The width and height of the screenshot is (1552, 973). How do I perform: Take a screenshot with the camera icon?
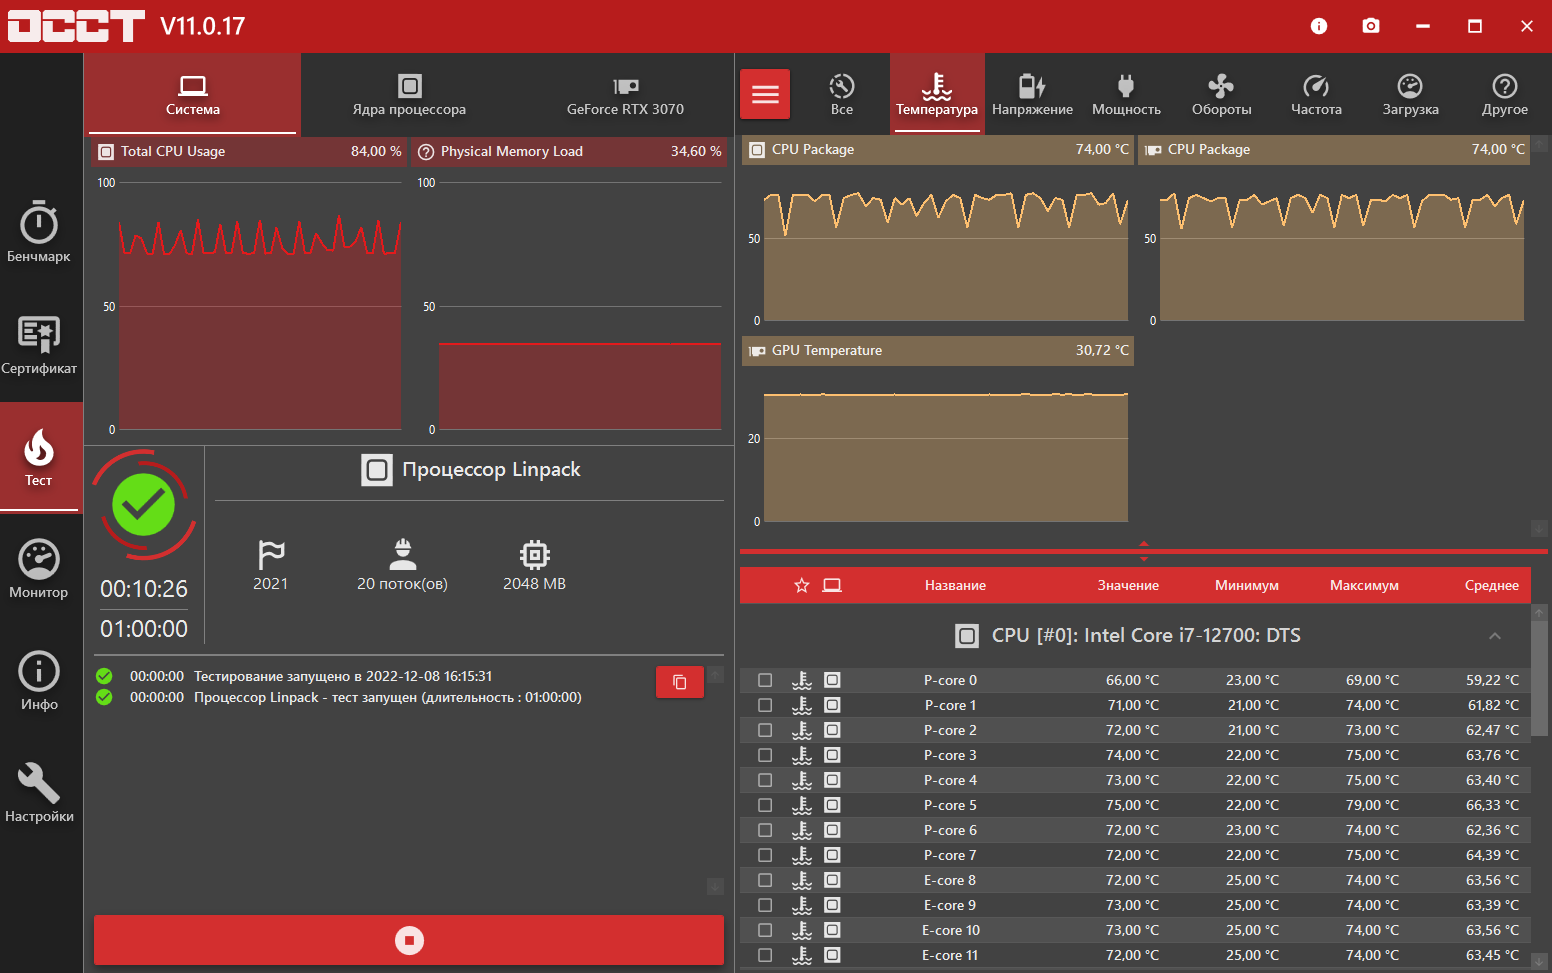(x=1371, y=26)
